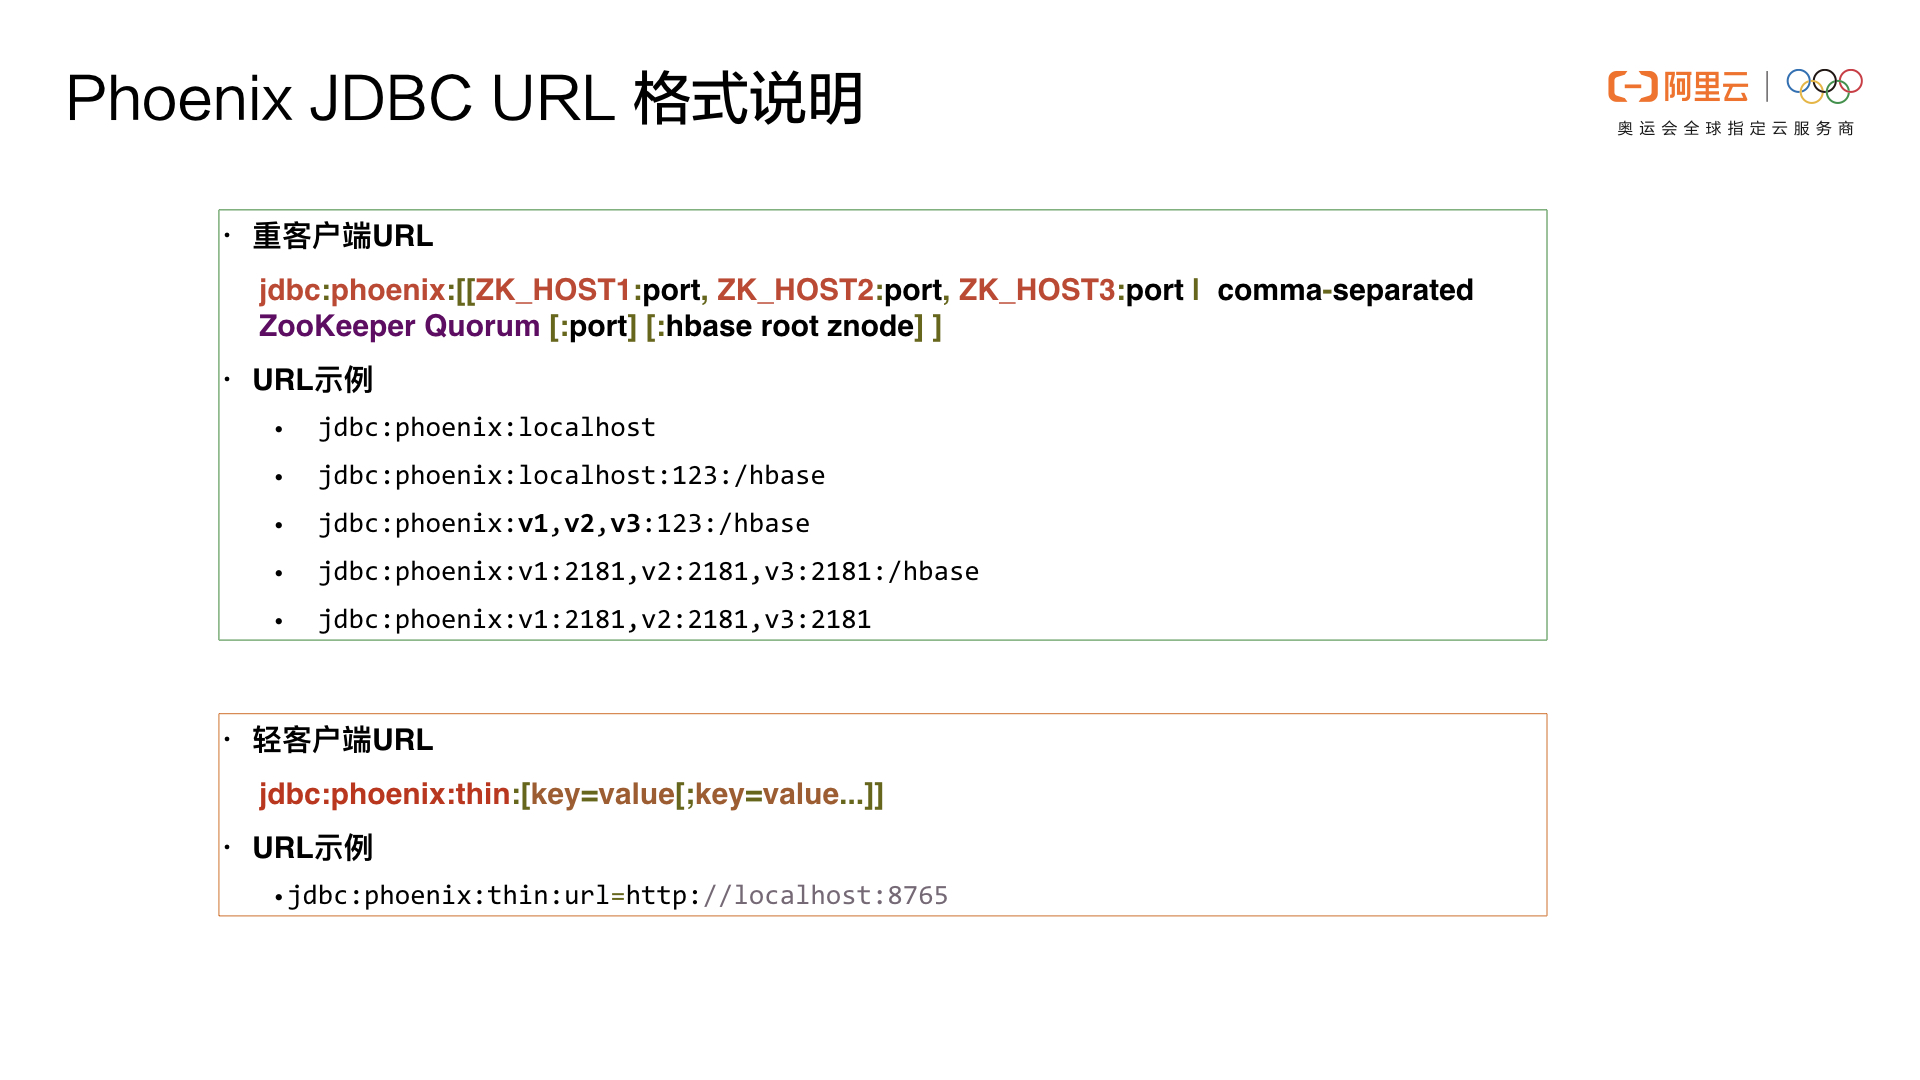This screenshot has width=1920, height=1080.
Task: Select the 重客户端URL heading
Action: (342, 236)
